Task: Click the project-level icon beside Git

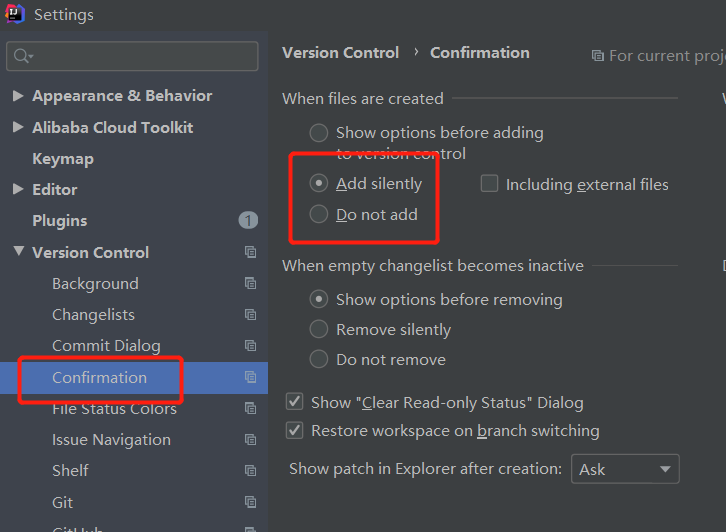Action: [250, 502]
